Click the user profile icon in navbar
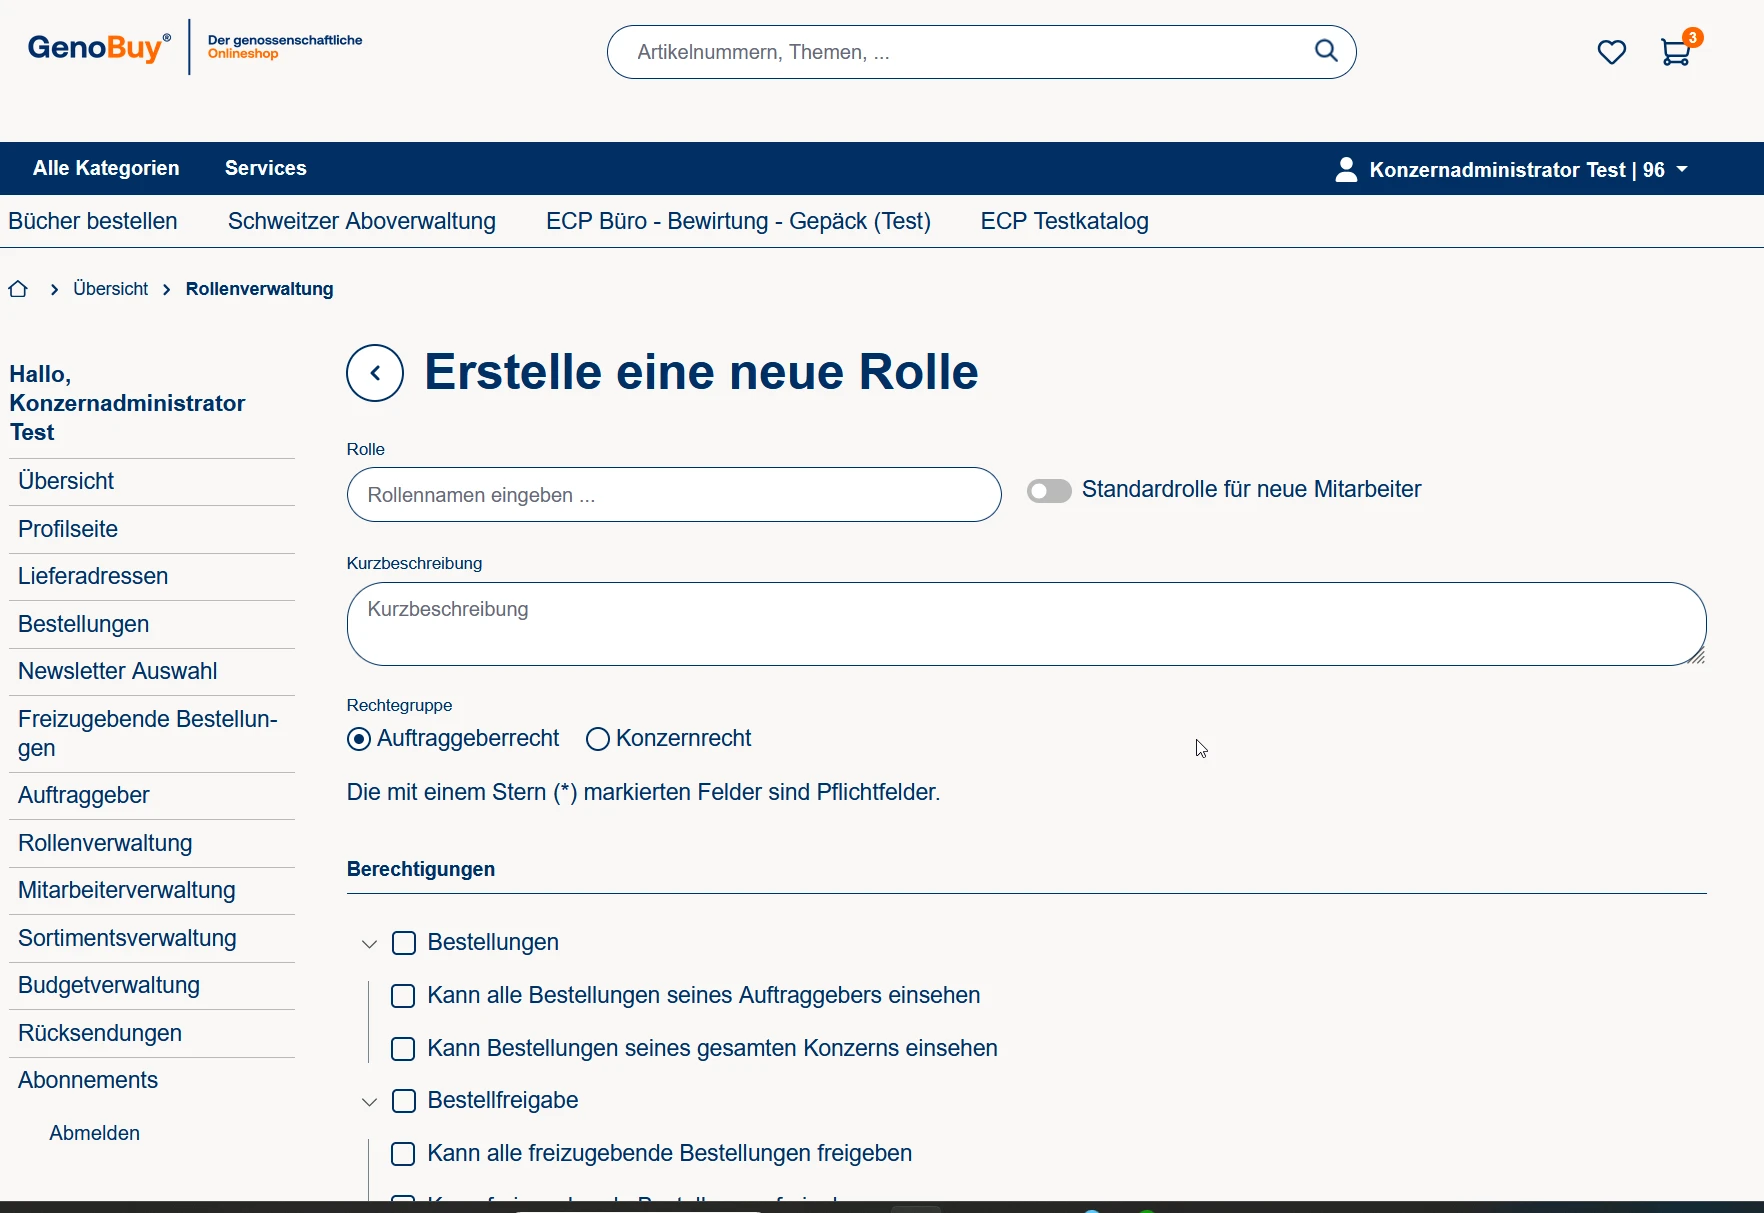 coord(1346,169)
